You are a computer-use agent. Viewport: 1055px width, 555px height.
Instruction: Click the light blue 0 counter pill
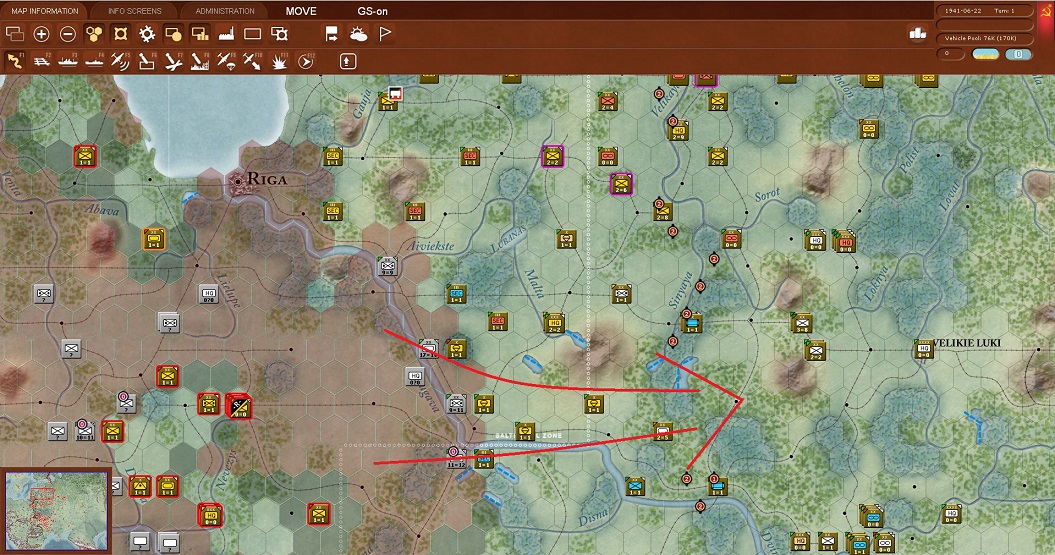pos(1019,54)
